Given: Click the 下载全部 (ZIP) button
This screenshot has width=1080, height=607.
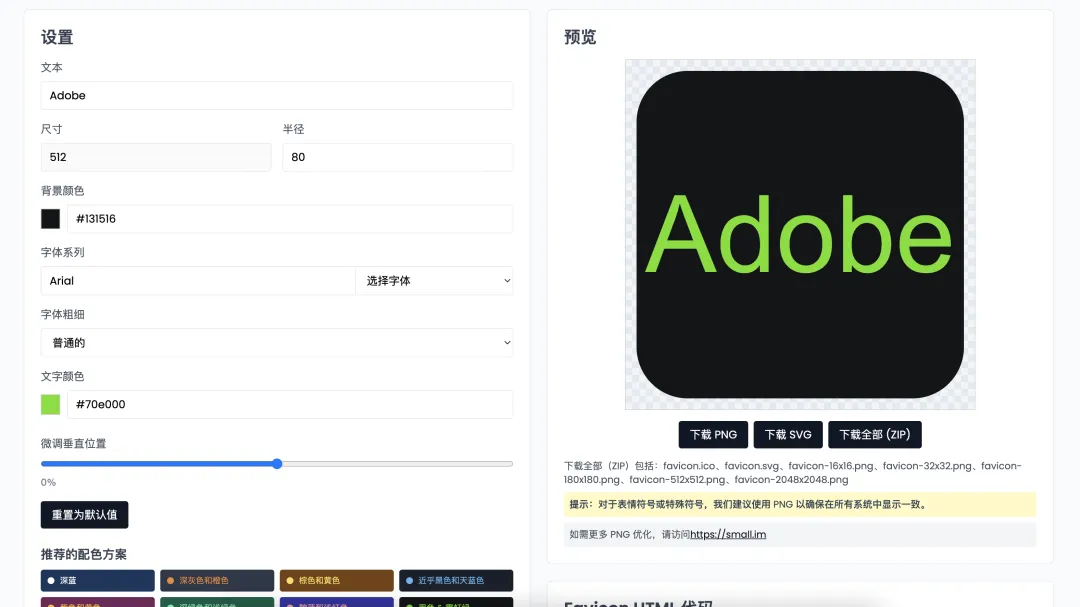Looking at the screenshot, I should [x=875, y=435].
